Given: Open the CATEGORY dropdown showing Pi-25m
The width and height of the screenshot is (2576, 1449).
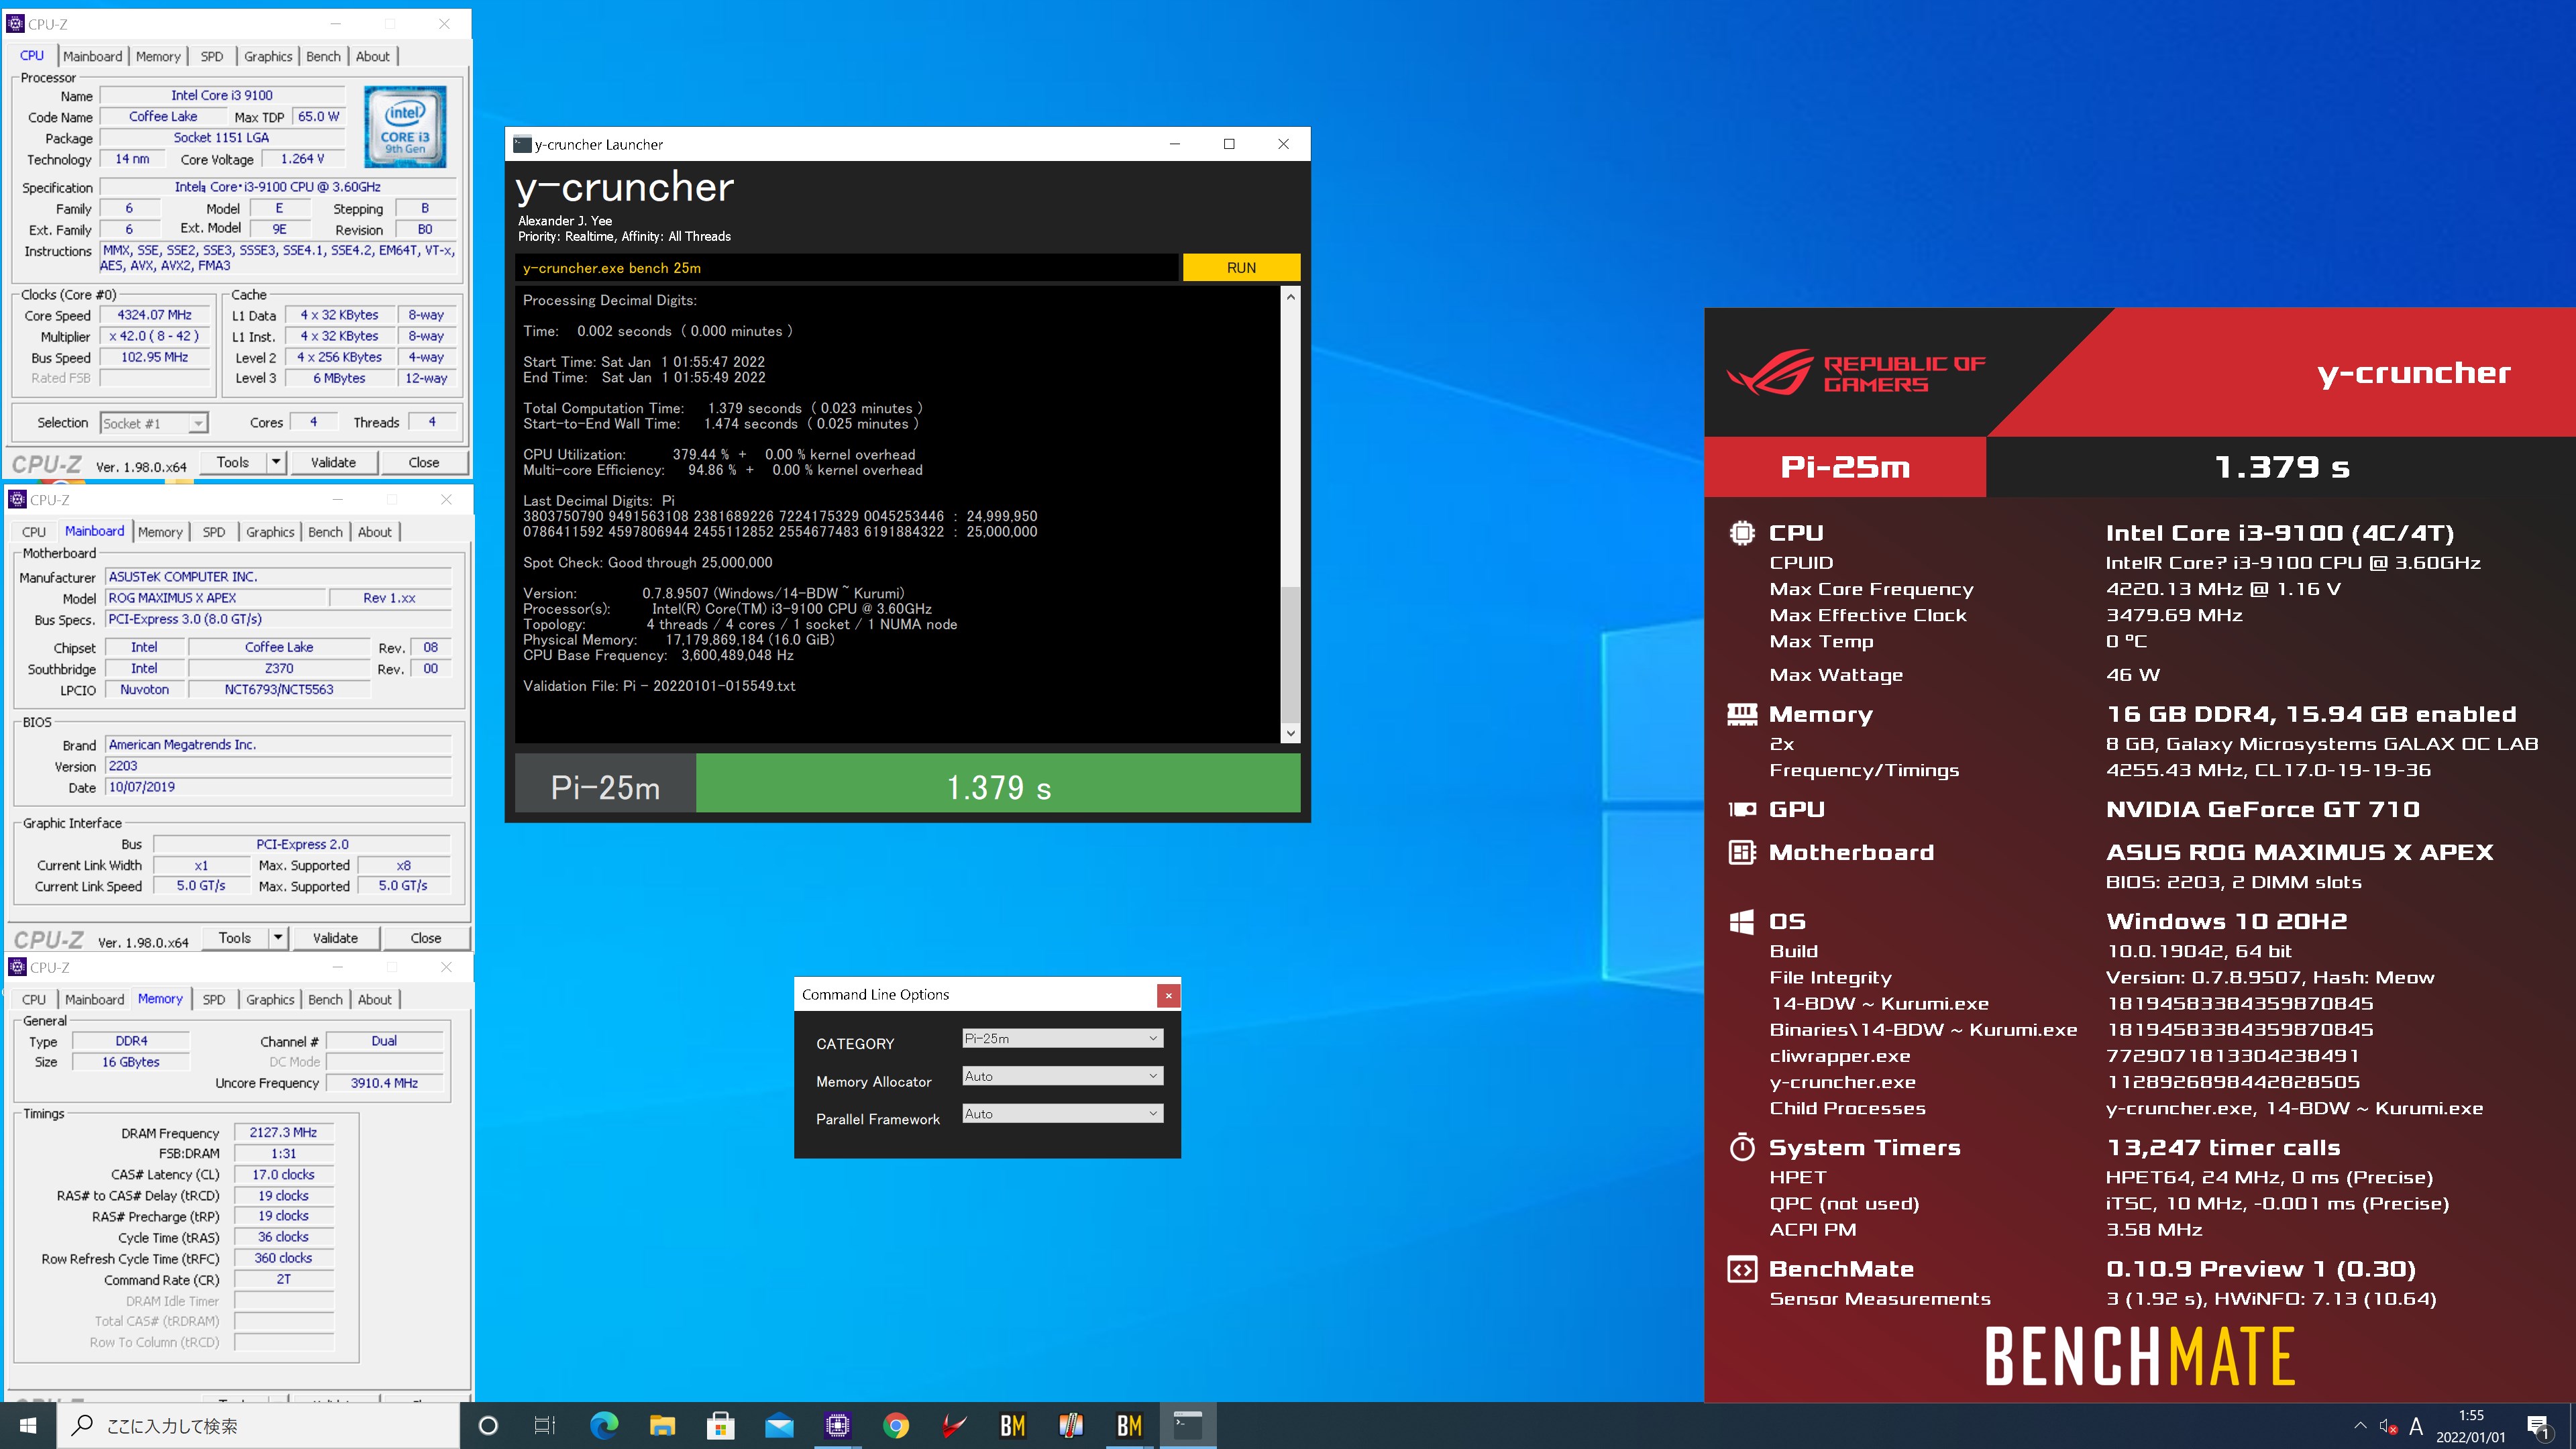Looking at the screenshot, I should click(1062, 1038).
